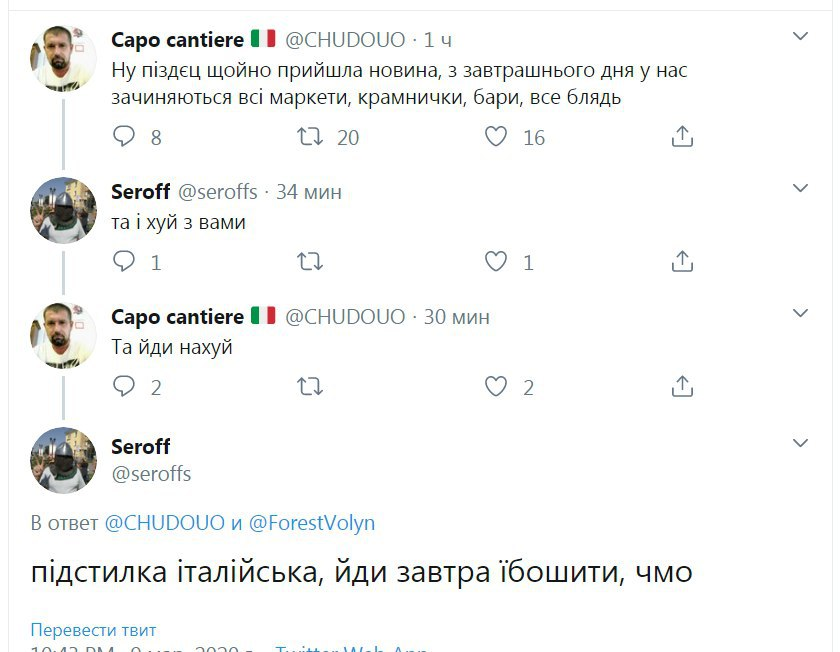Reply to Seroff's 34 мин tweet
Image resolution: width=840 pixels, height=652 pixels.
pos(124,262)
